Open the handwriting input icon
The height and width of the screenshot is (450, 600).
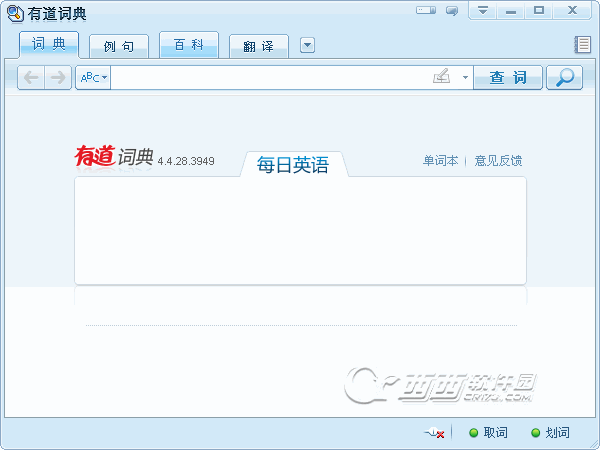coord(442,76)
